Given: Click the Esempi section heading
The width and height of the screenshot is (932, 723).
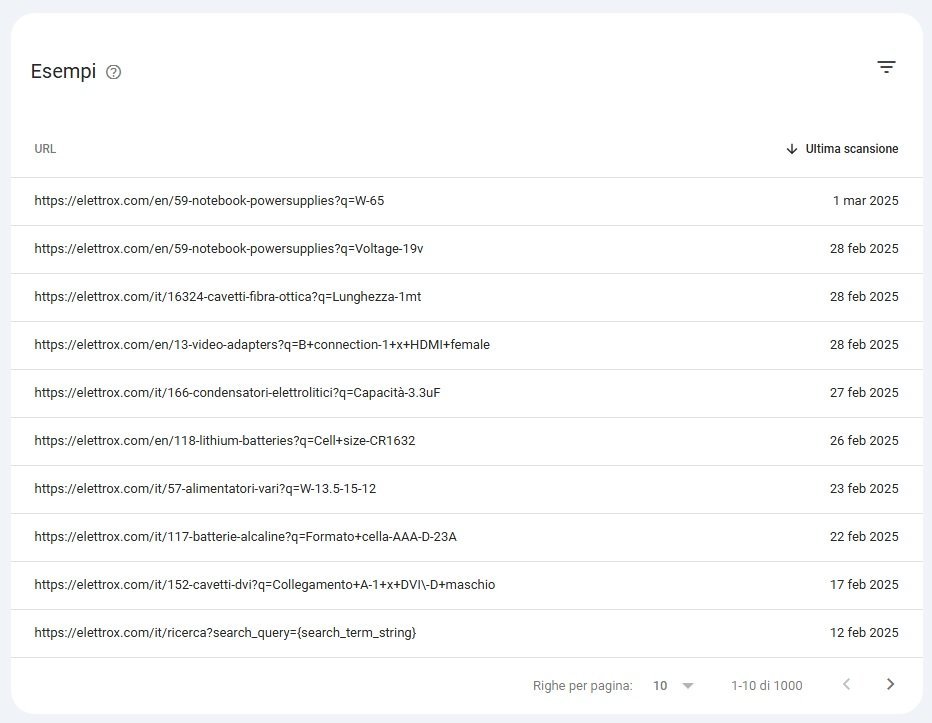Looking at the screenshot, I should click(63, 71).
